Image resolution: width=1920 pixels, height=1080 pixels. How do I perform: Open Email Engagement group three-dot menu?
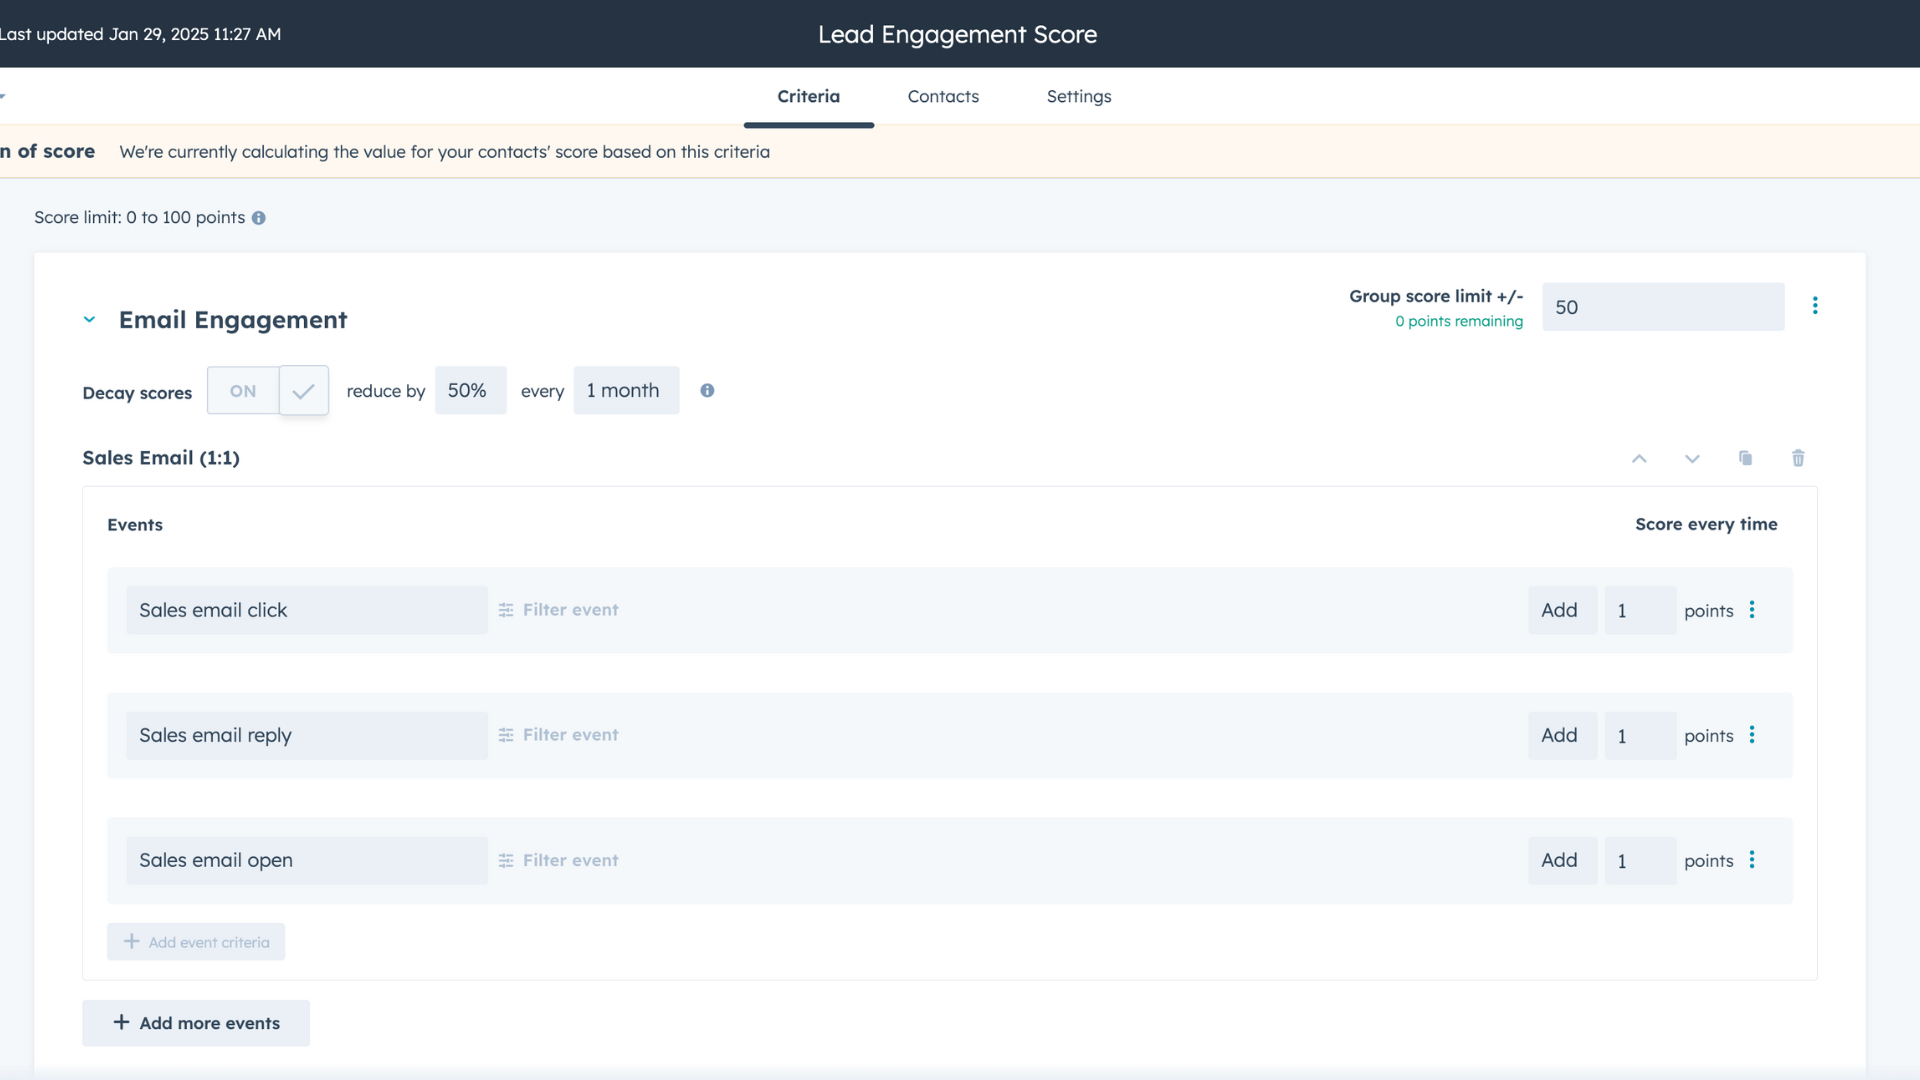(1815, 306)
